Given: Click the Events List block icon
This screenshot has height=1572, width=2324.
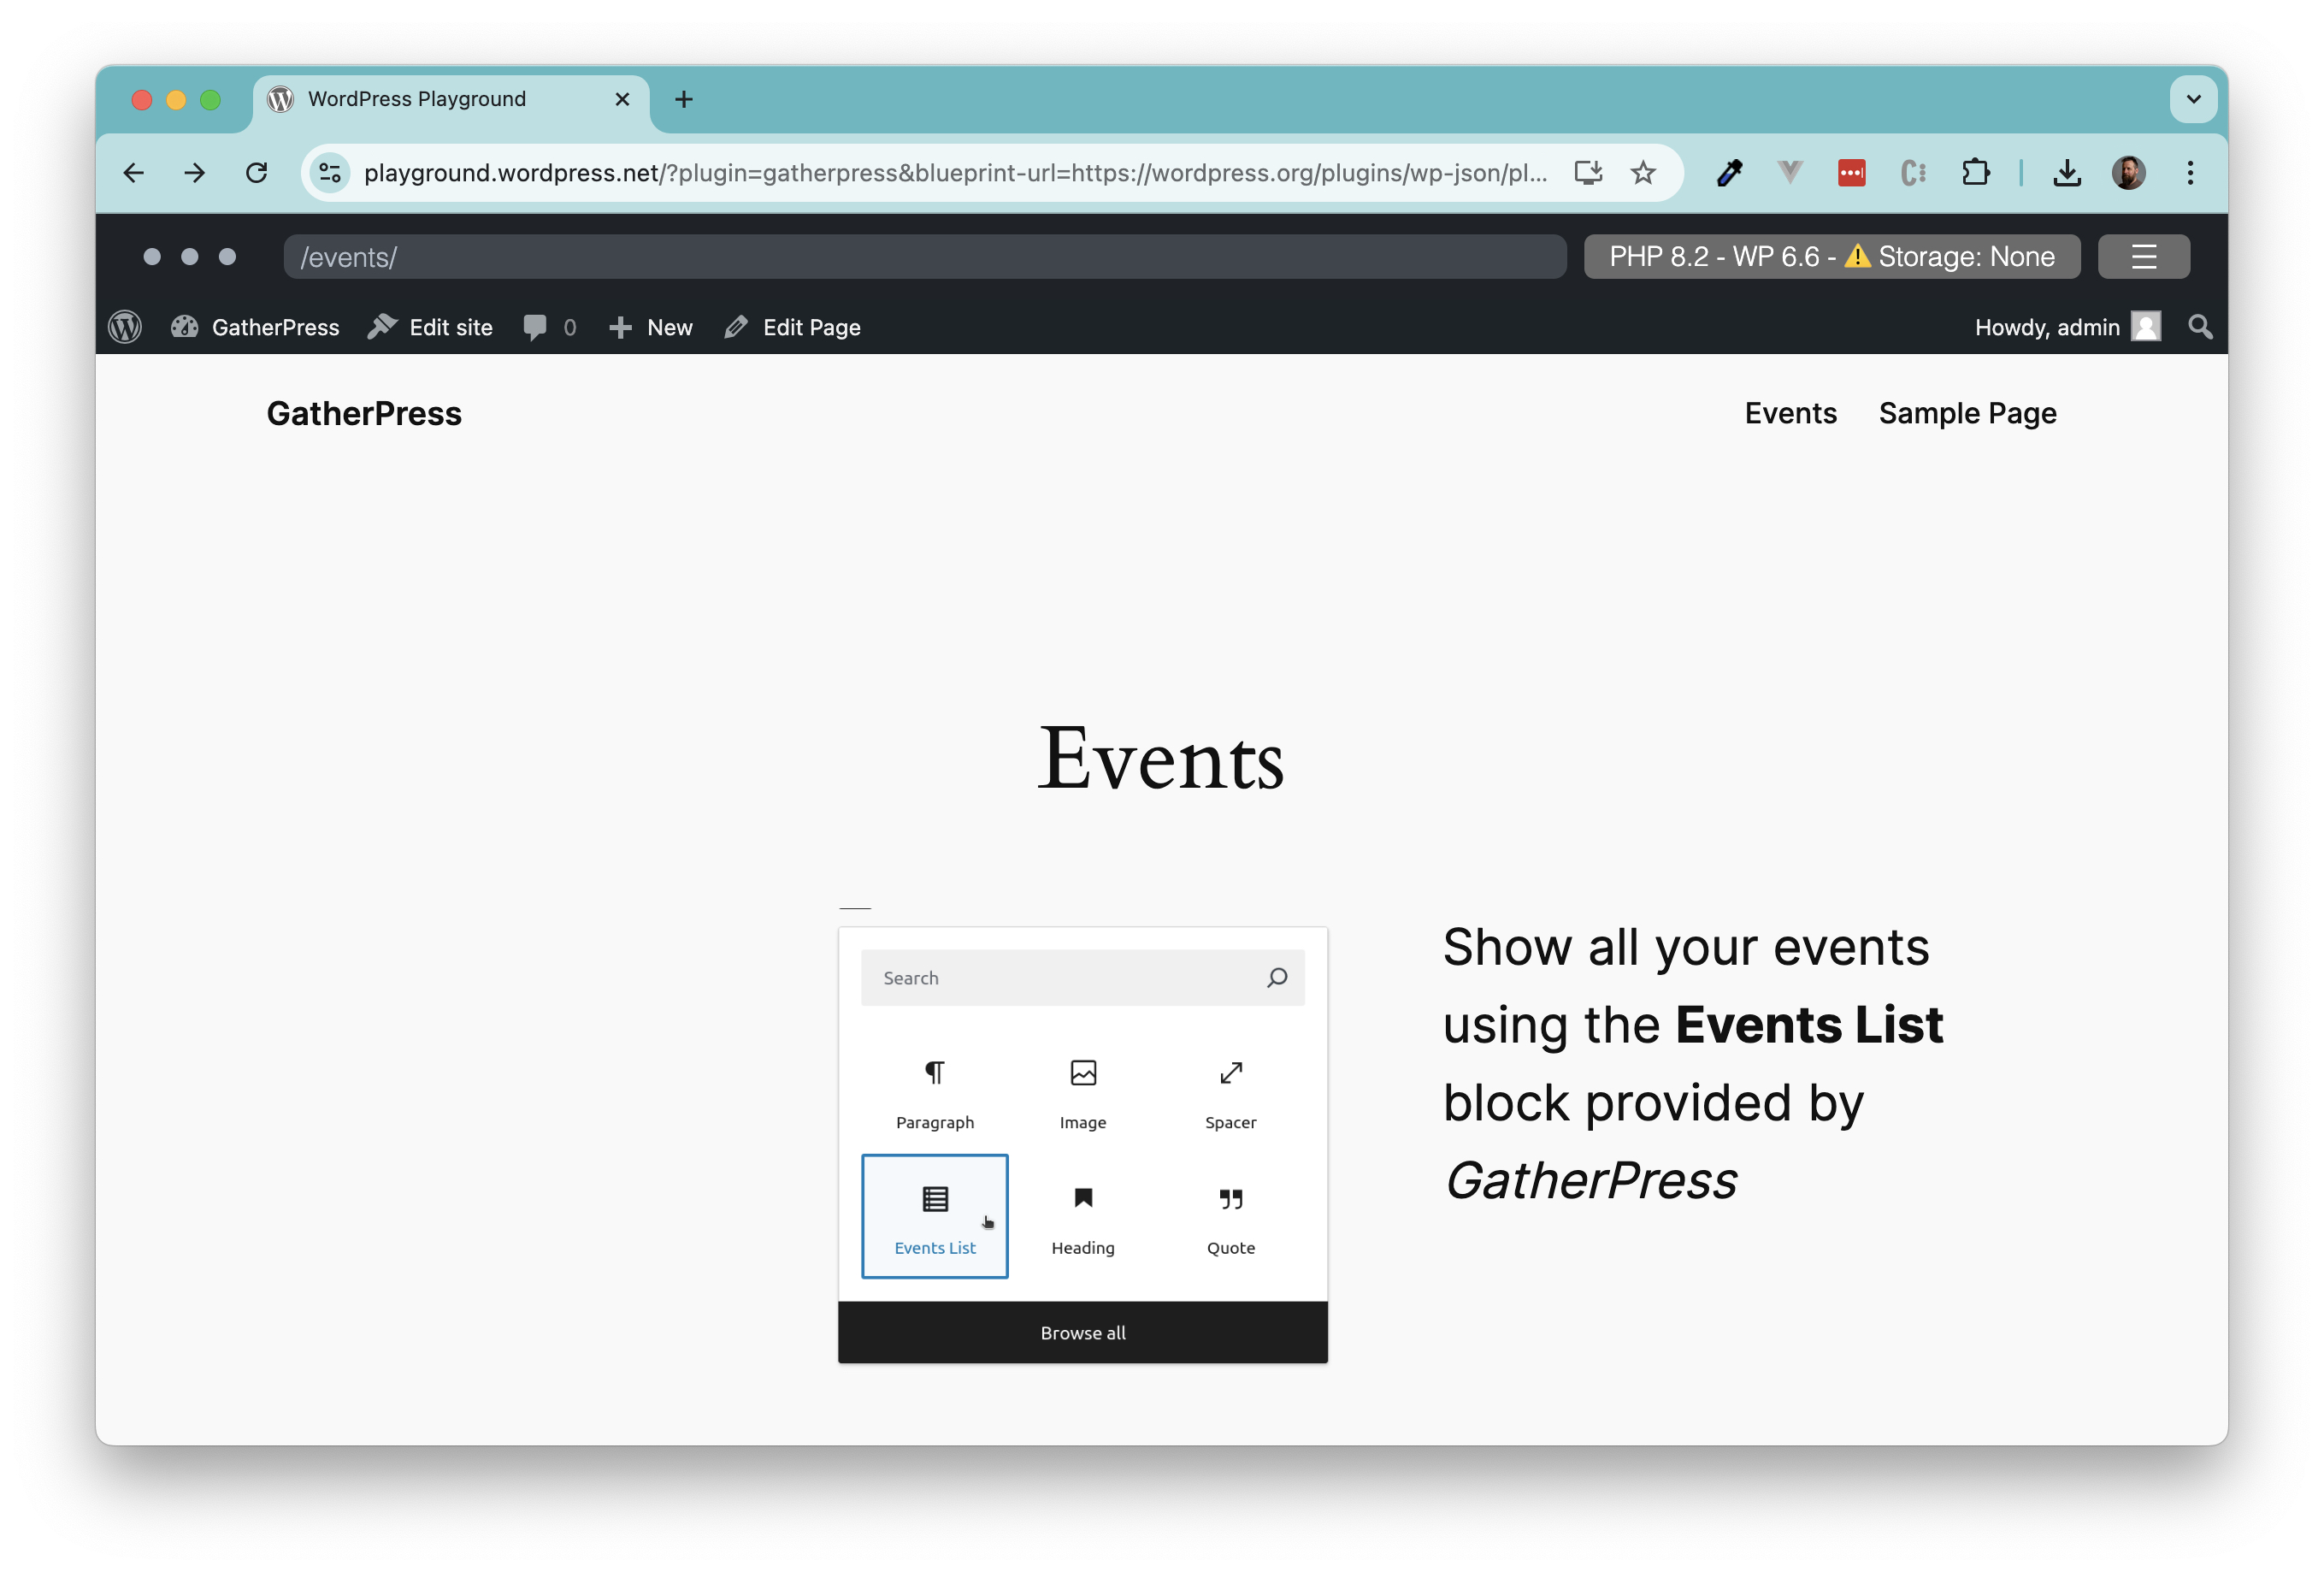Looking at the screenshot, I should point(935,1200).
